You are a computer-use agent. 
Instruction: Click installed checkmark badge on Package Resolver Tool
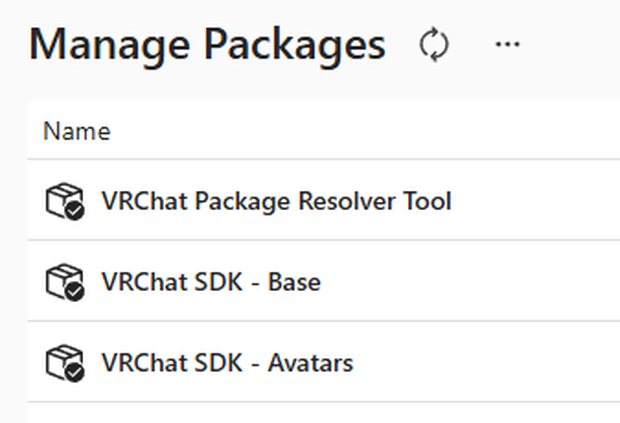pos(75,210)
